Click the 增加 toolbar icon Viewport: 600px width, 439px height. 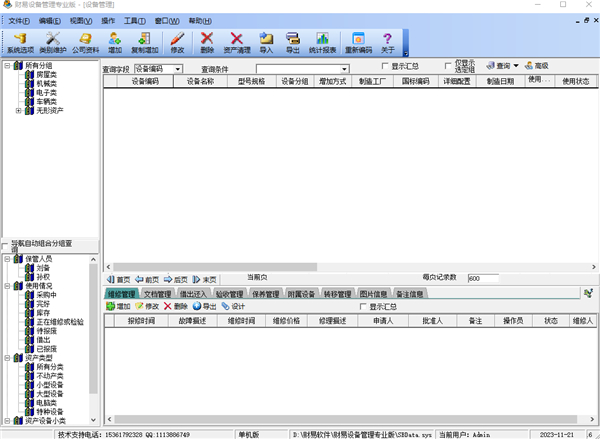point(115,42)
